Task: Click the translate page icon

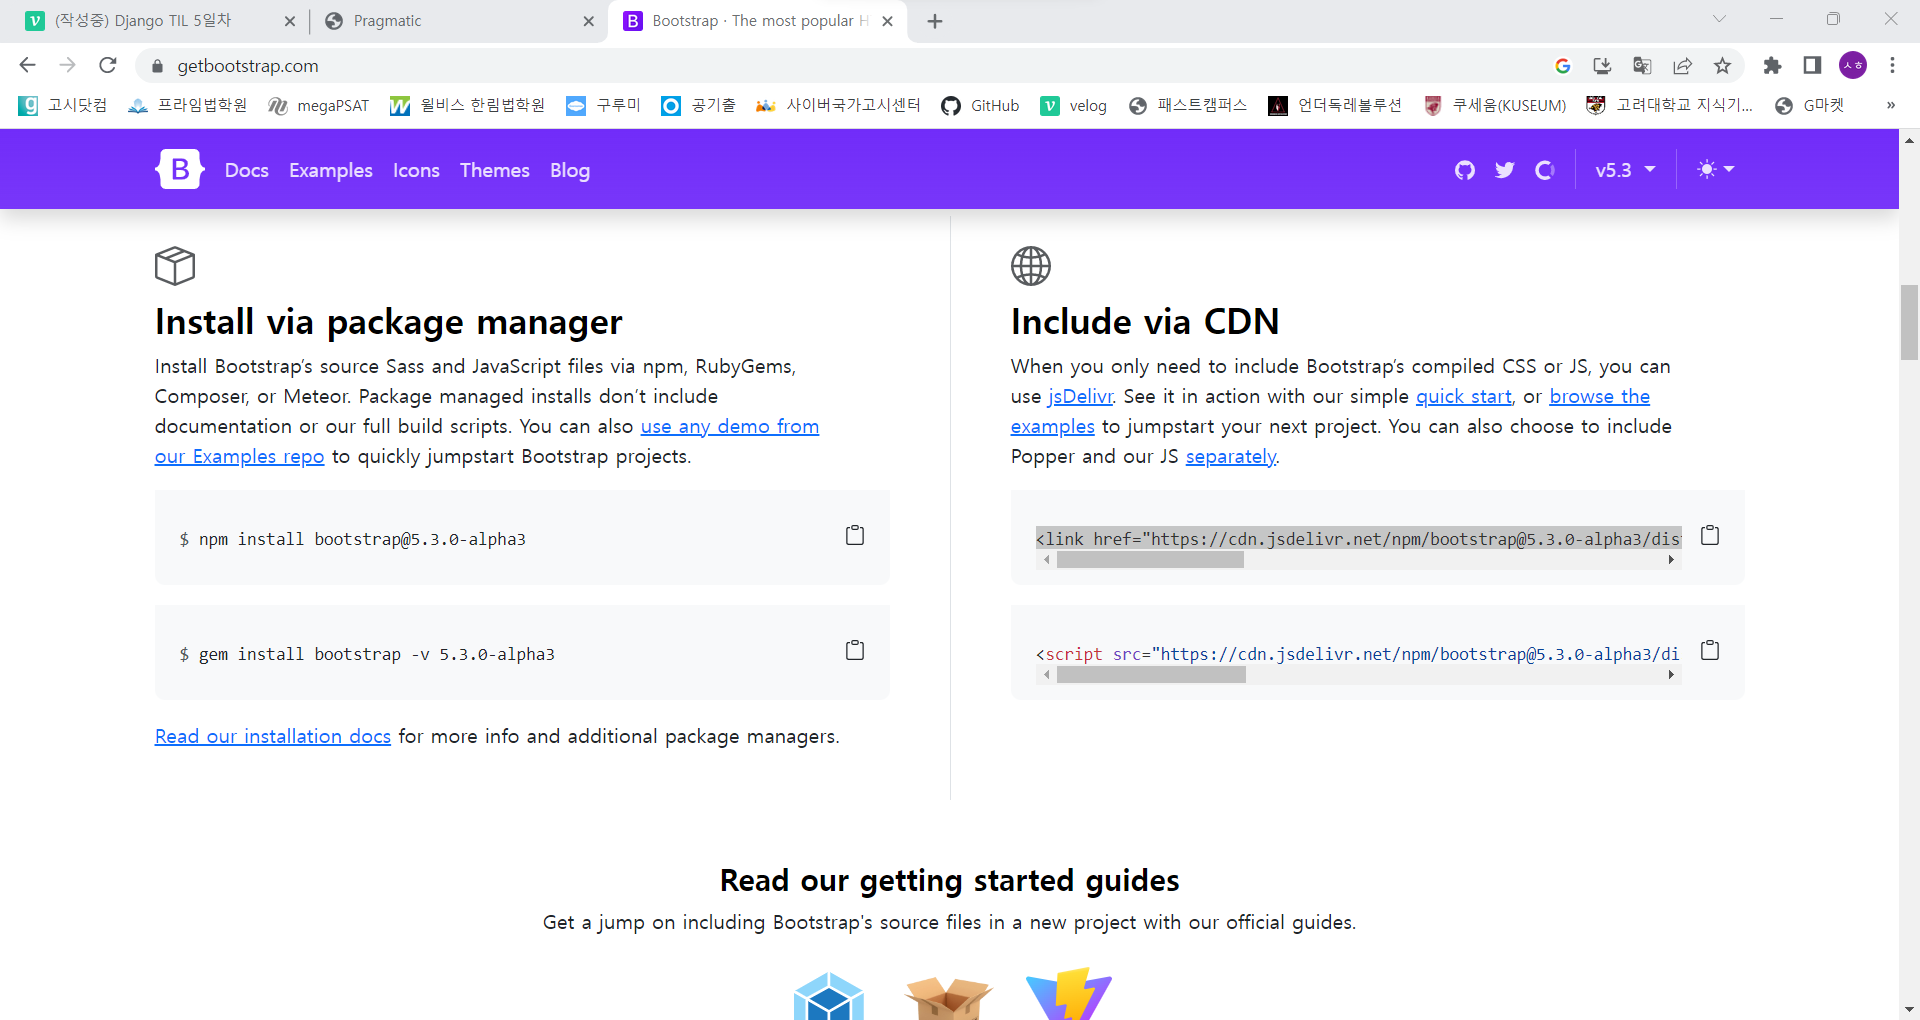Action: click(x=1642, y=65)
